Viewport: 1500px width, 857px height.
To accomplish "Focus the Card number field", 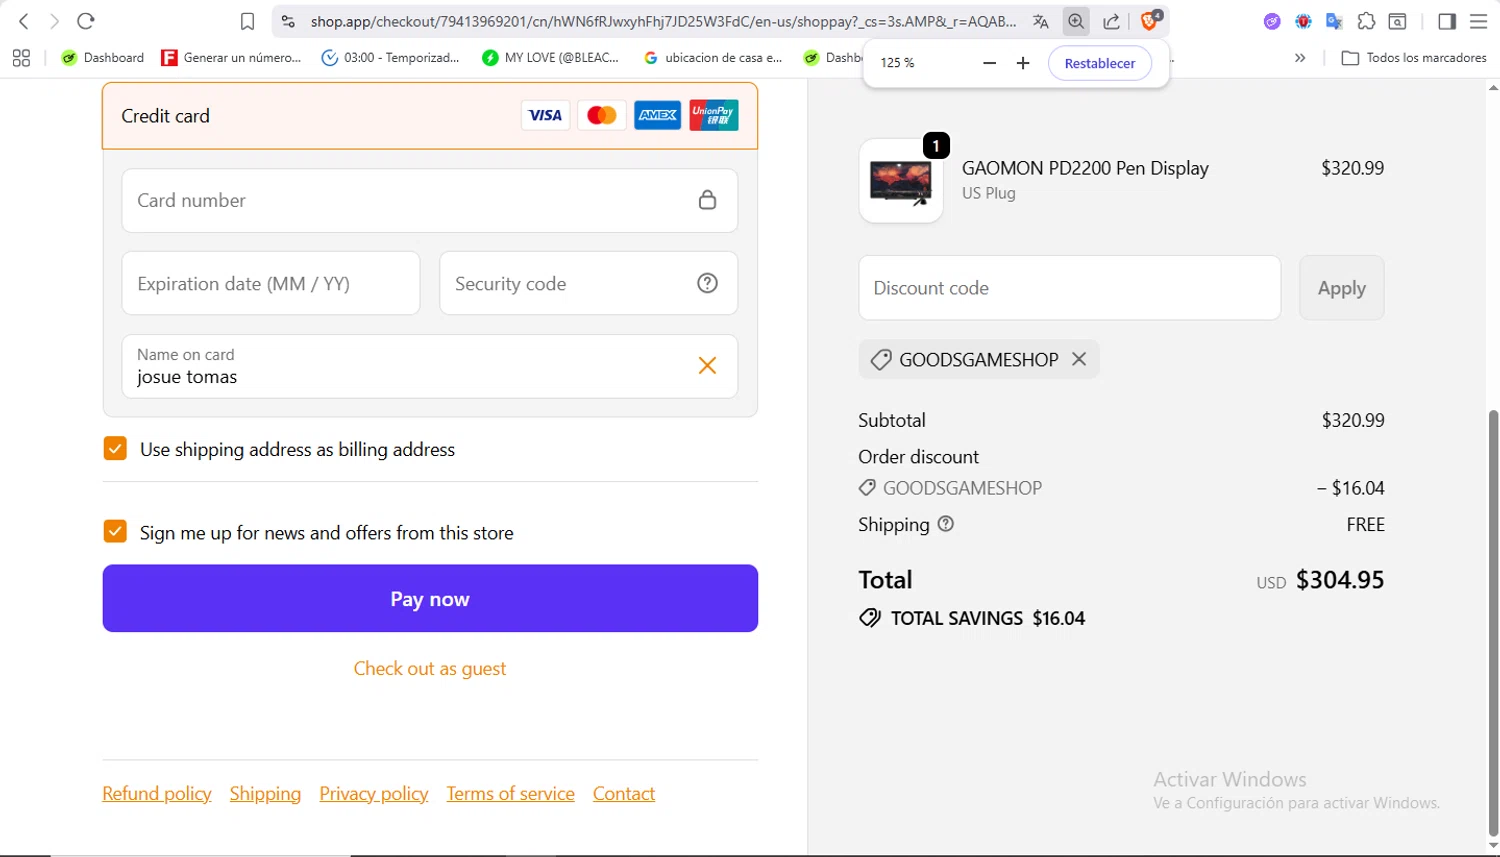I will tap(430, 200).
